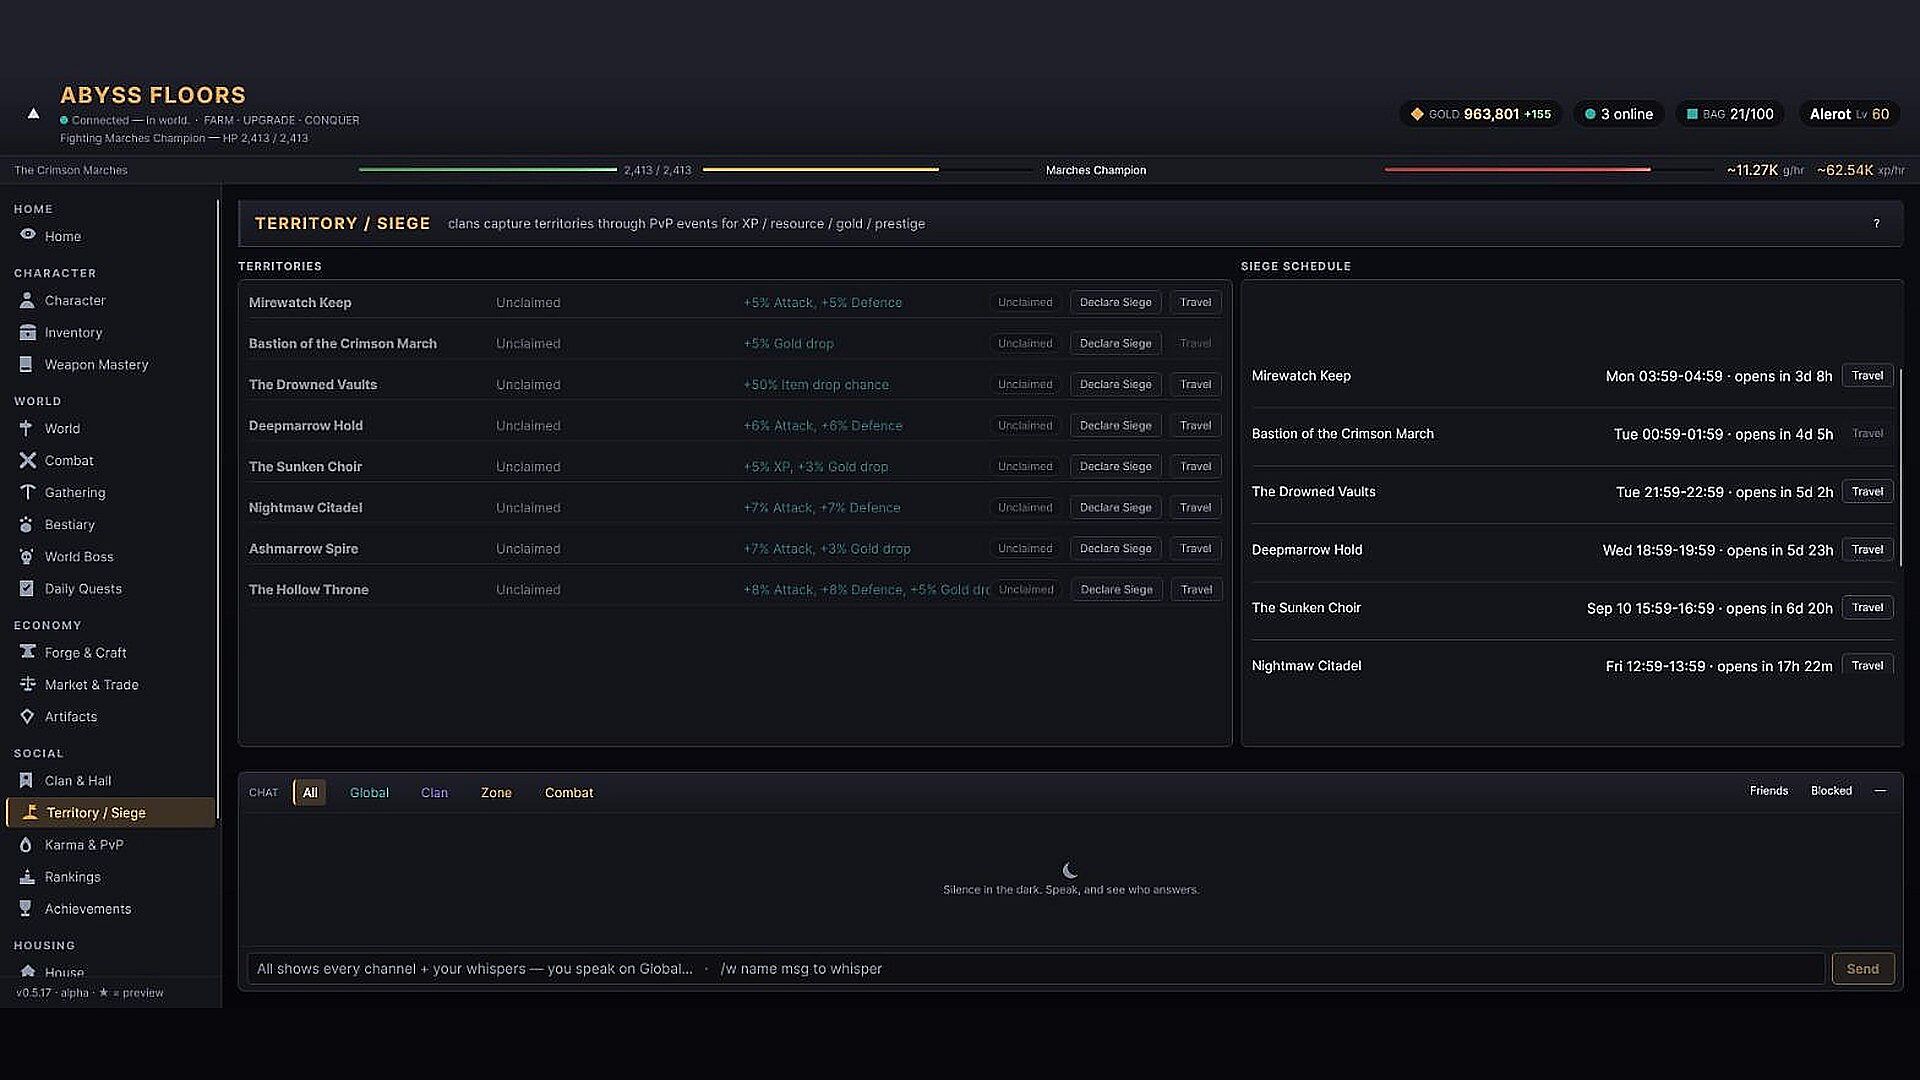Open the Bestiary paw icon
This screenshot has width=1920, height=1080.
(x=27, y=524)
